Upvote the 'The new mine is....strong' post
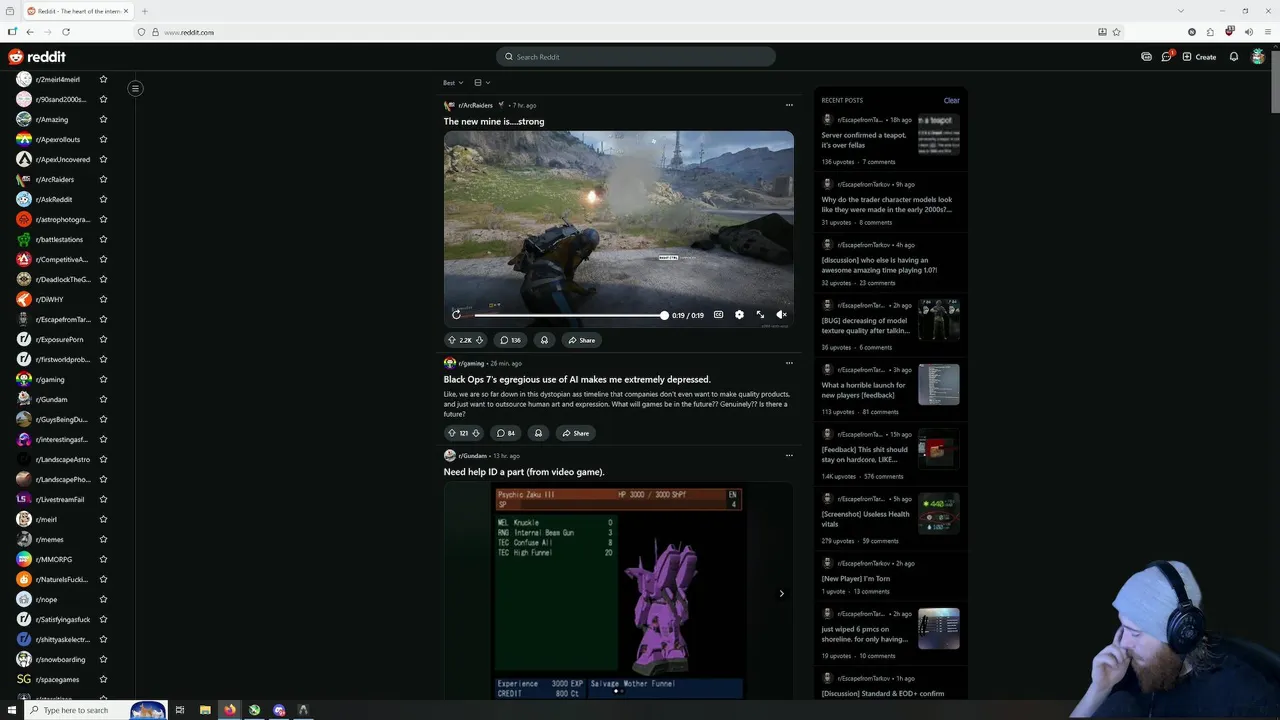The image size is (1280, 720). click(x=452, y=340)
